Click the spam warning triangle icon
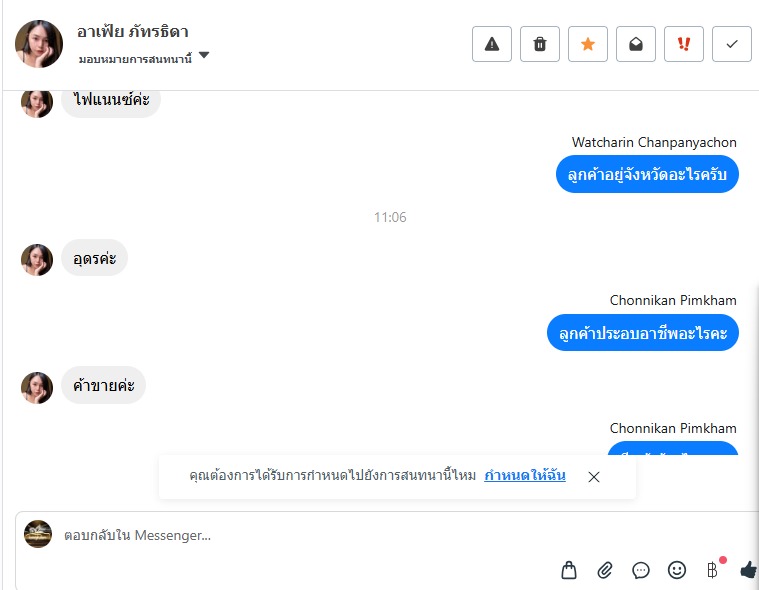The width and height of the screenshot is (759, 590). tap(491, 44)
